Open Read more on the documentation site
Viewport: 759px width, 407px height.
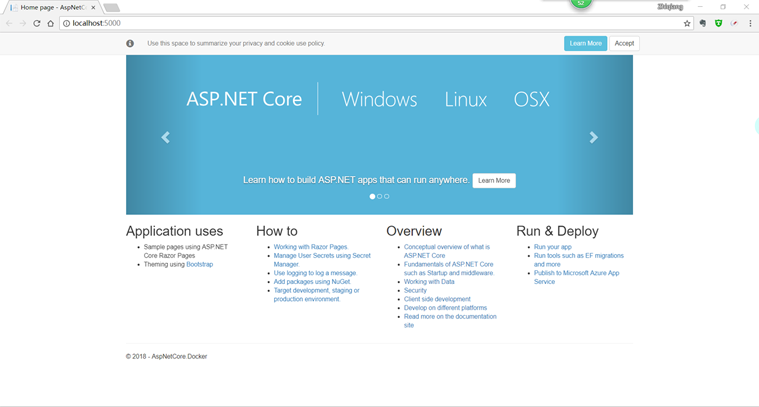[450, 321]
